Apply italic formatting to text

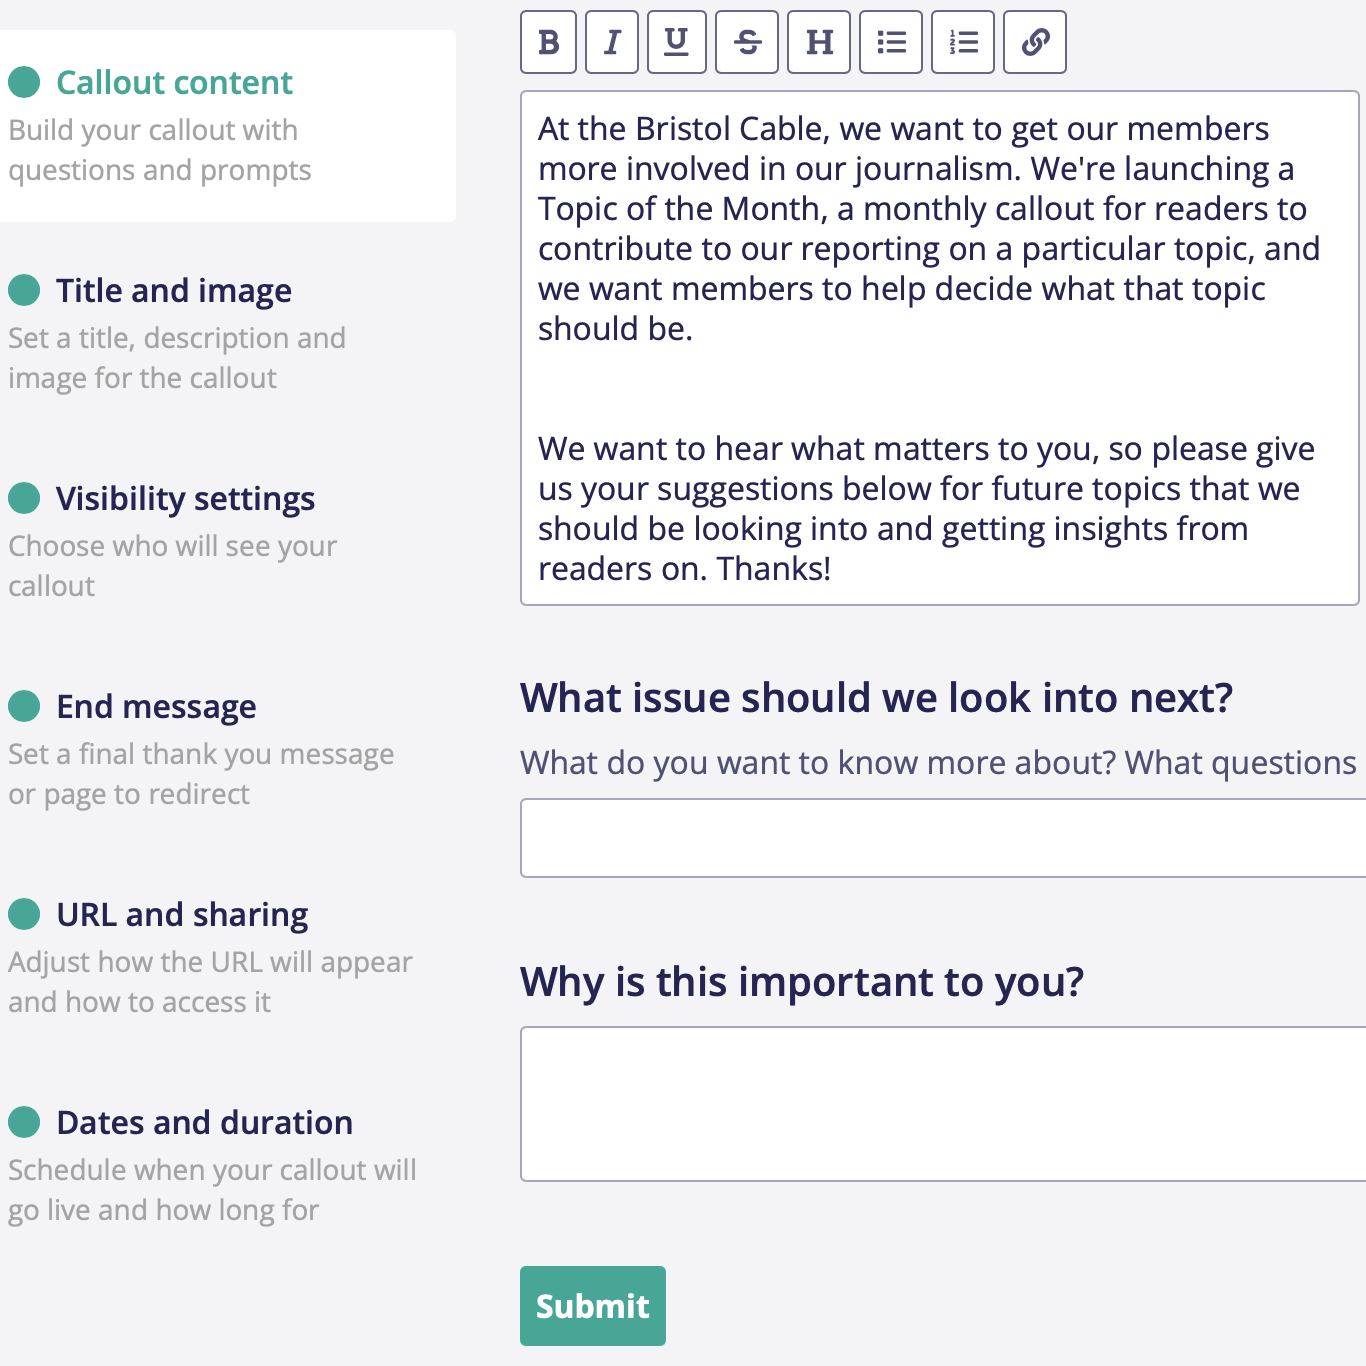tap(612, 42)
